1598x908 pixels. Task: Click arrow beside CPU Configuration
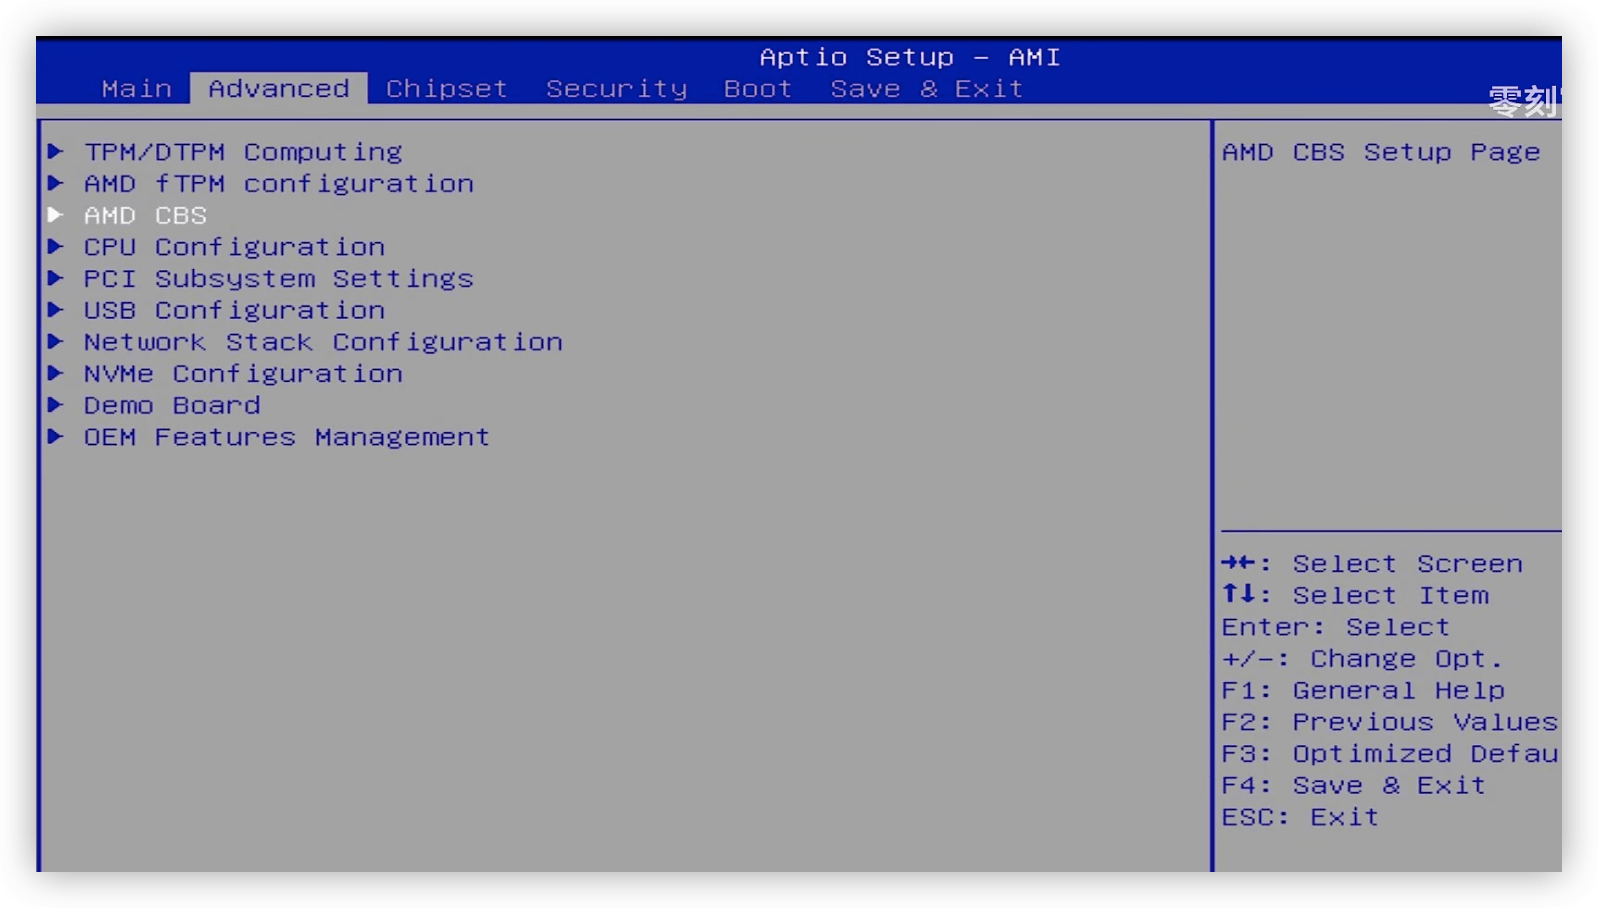click(56, 246)
